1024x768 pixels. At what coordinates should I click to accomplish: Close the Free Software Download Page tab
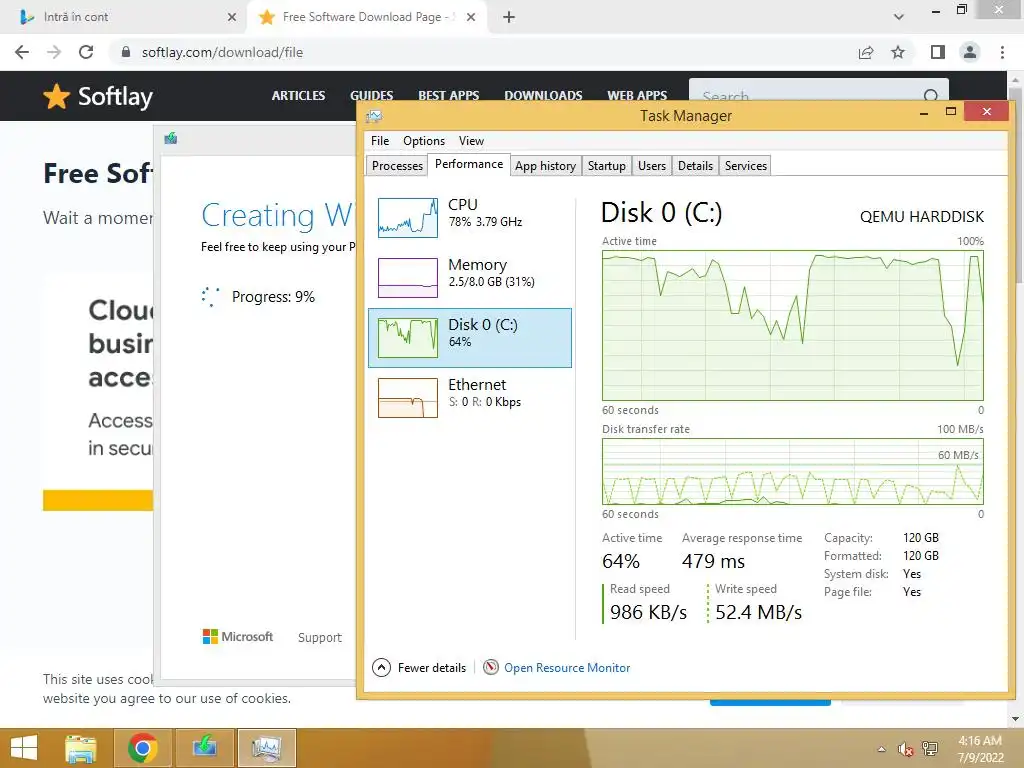(x=471, y=17)
